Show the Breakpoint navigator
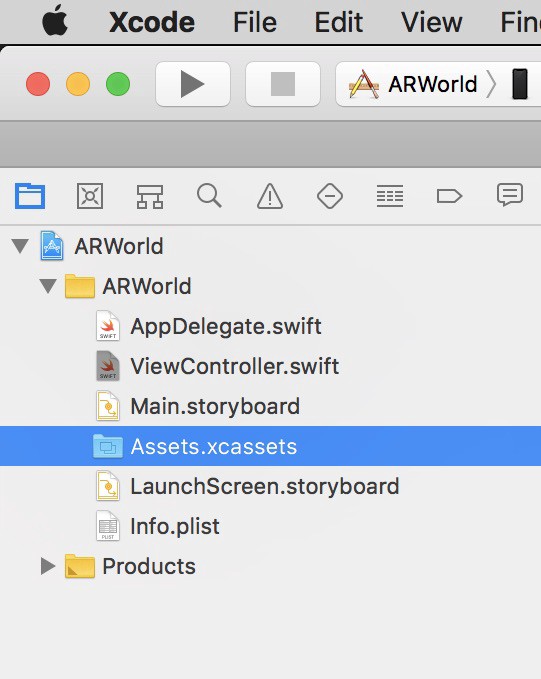This screenshot has height=679, width=541. click(450, 196)
